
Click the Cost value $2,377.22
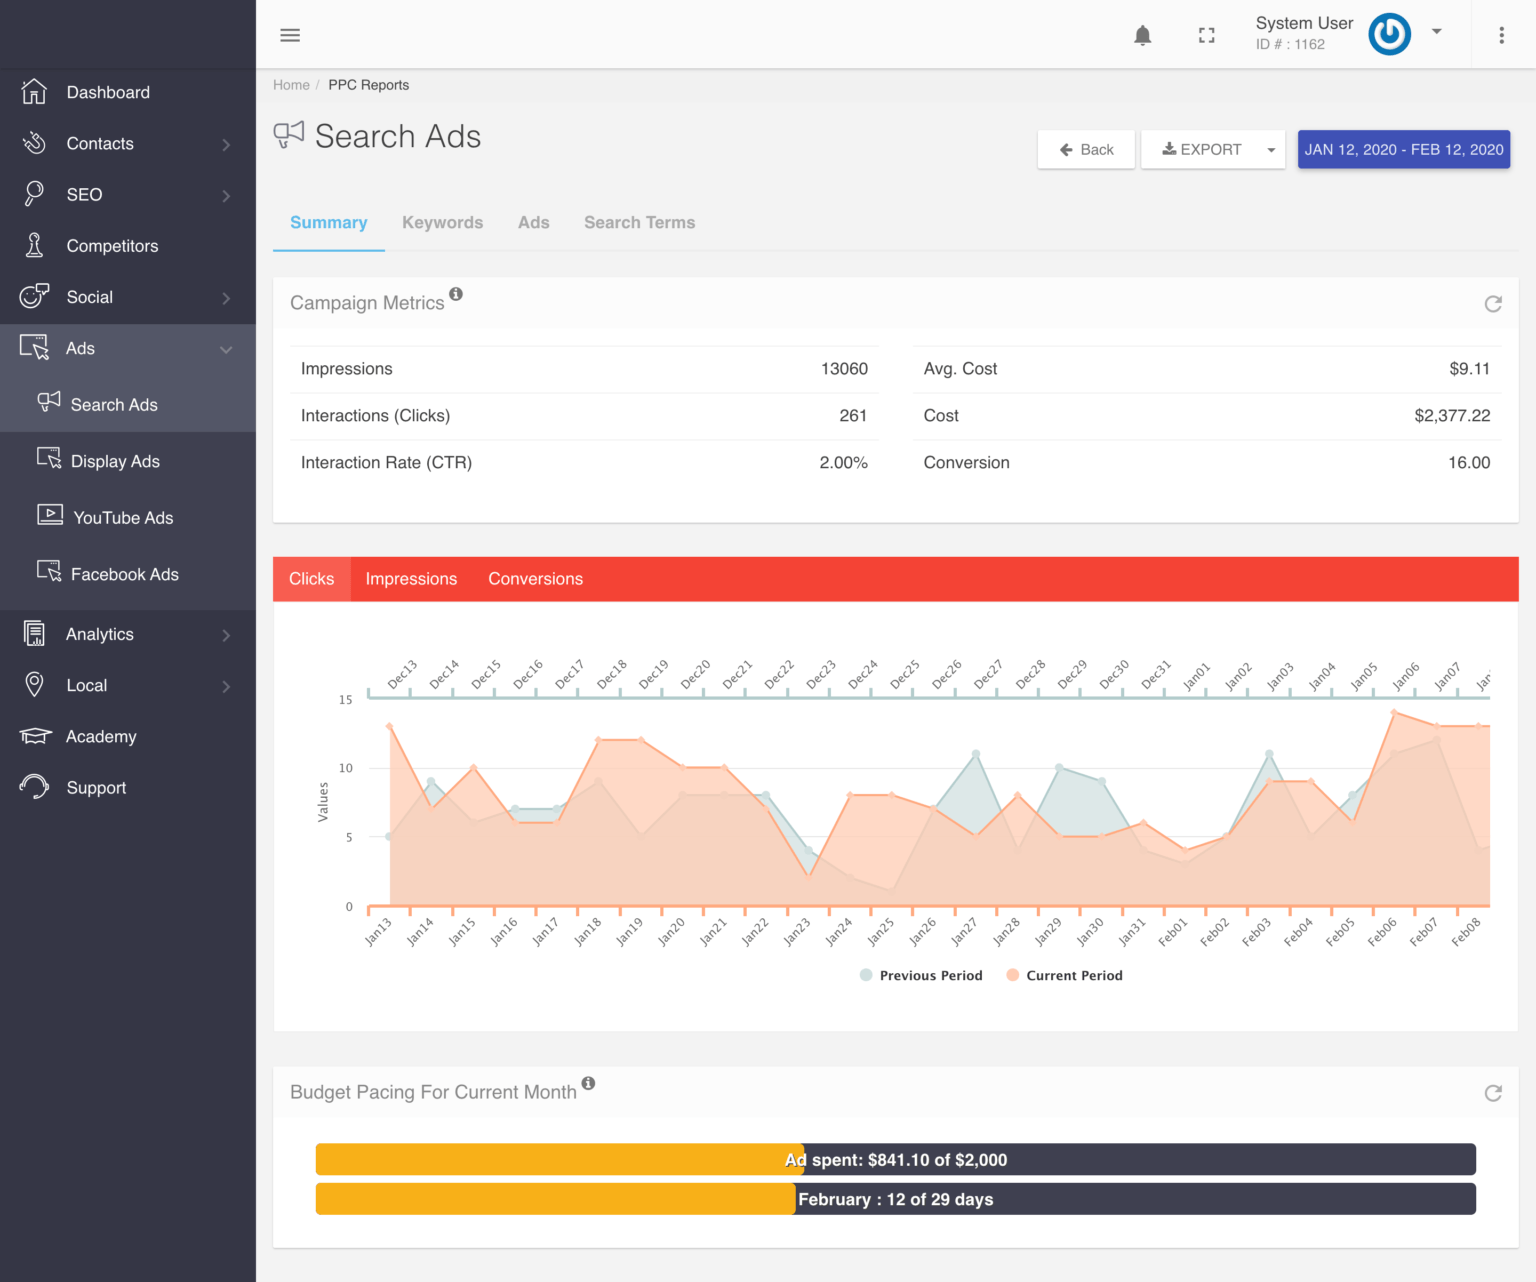click(1452, 415)
